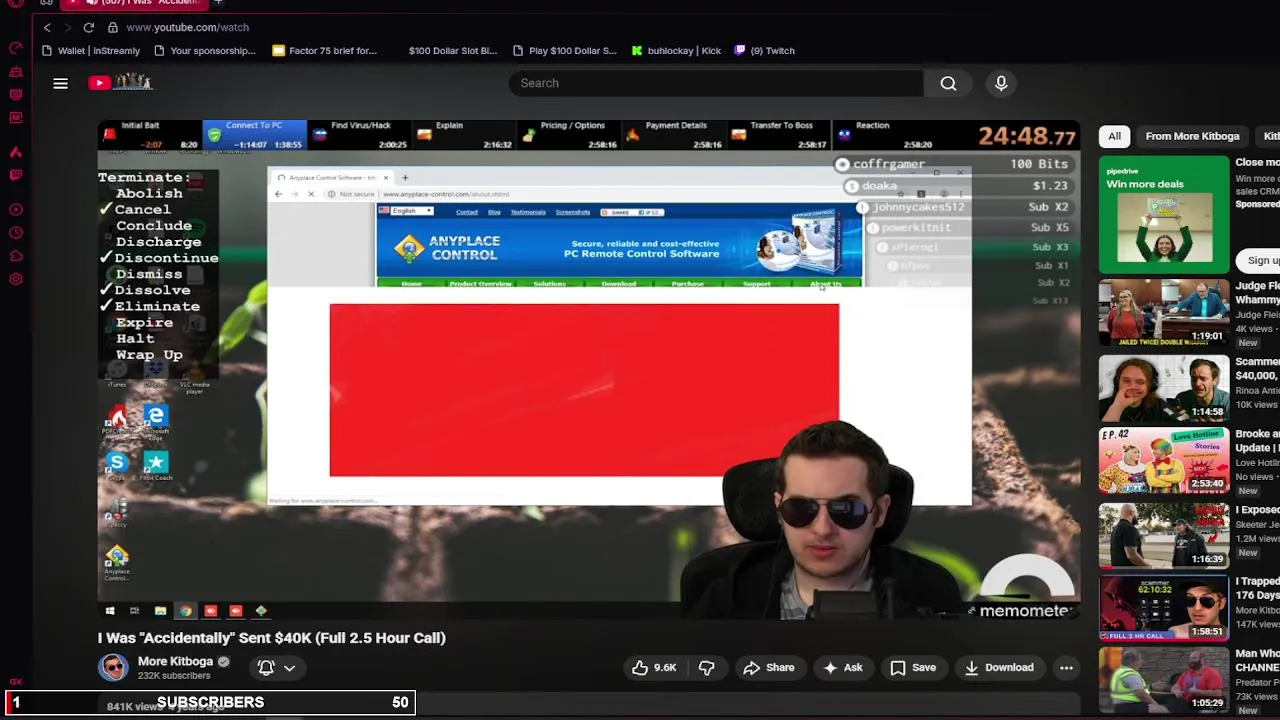
Task: Open the buhlockay Kick bookmark
Action: (676, 50)
